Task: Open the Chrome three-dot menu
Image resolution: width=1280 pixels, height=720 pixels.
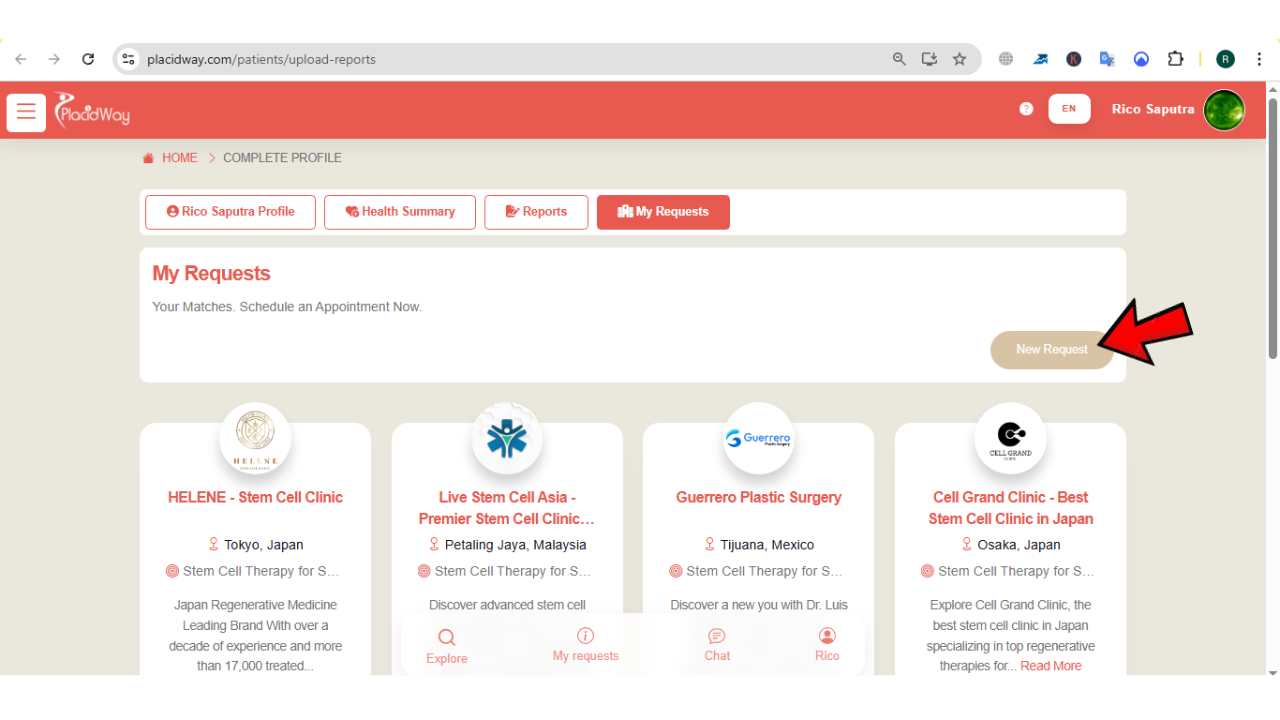Action: [x=1259, y=59]
